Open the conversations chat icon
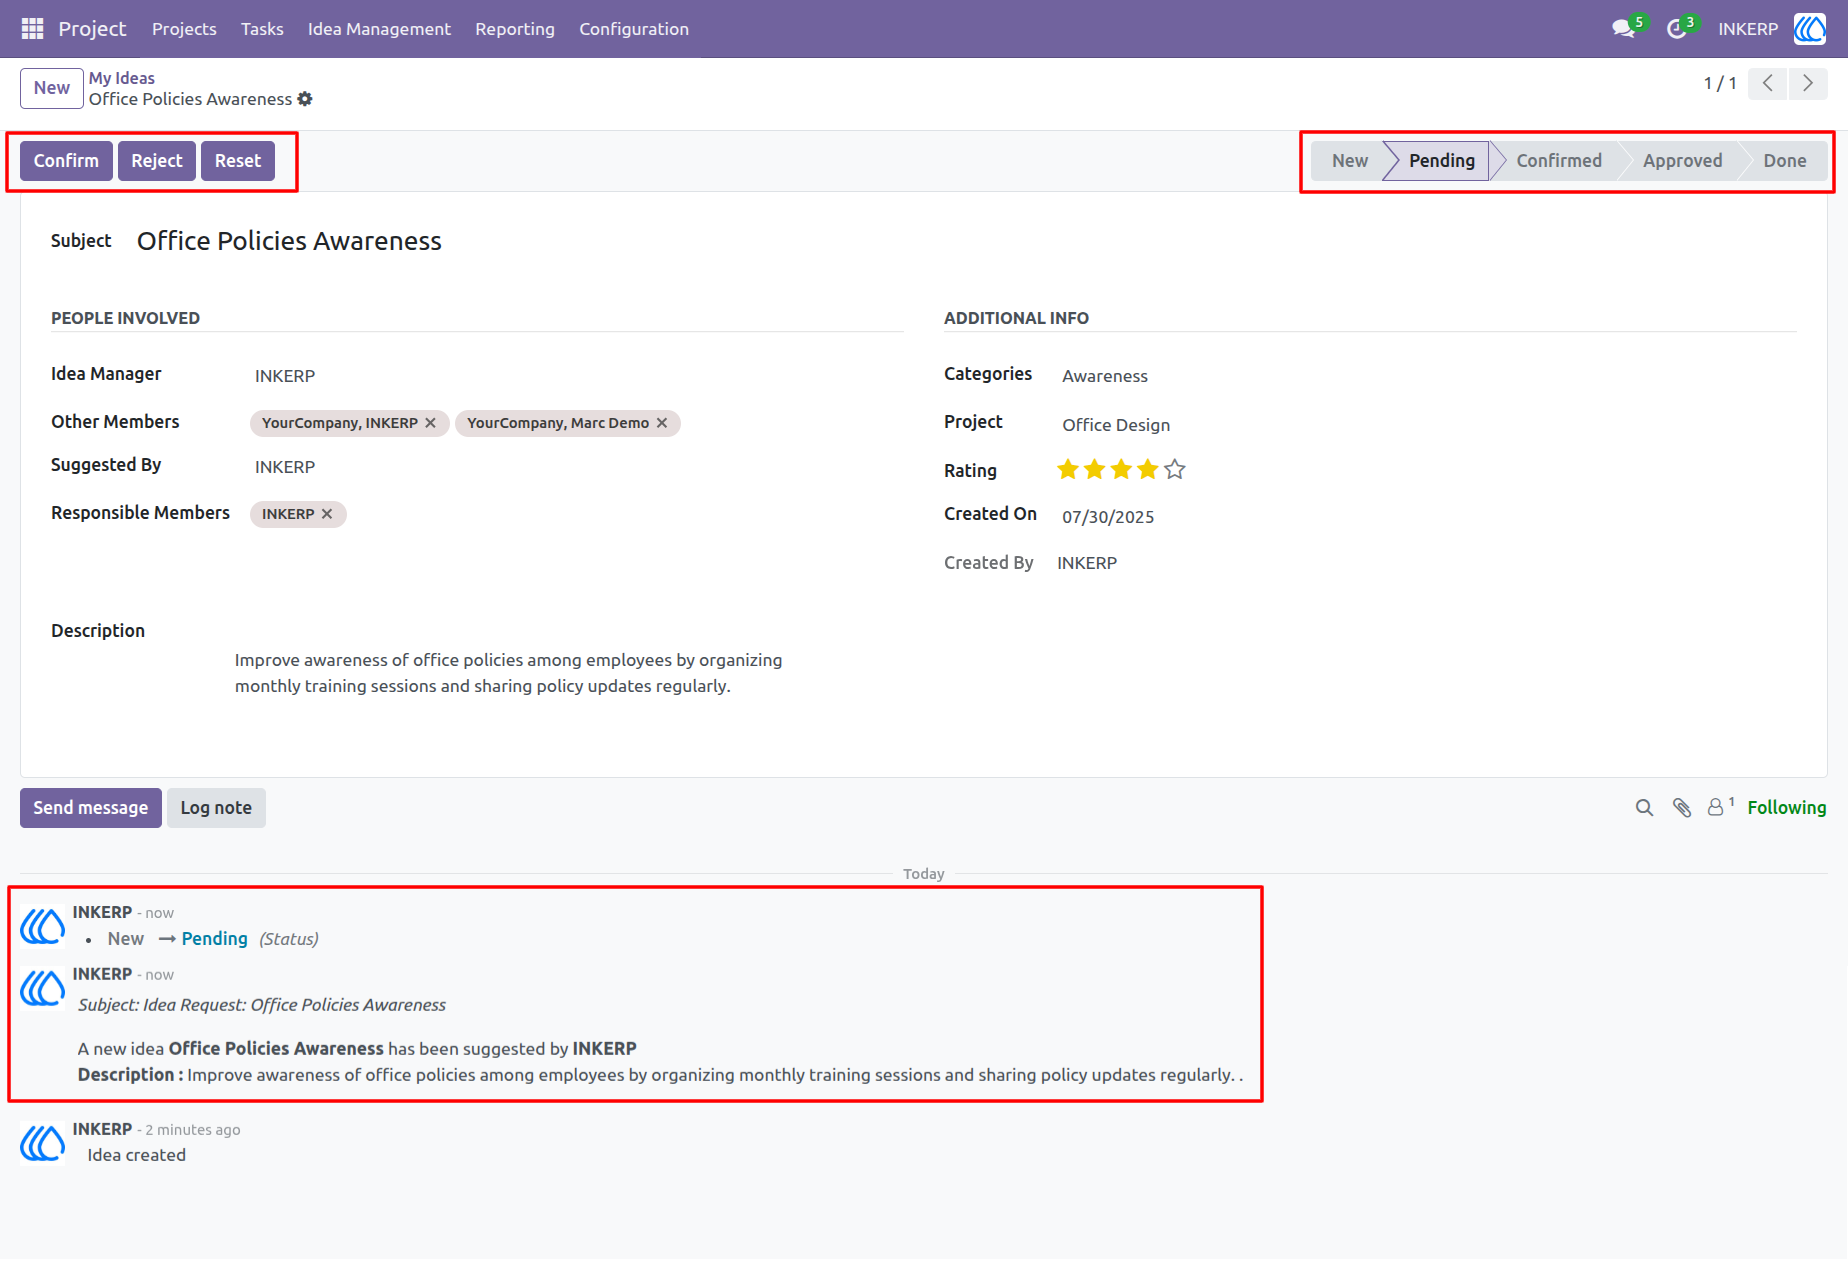 coord(1624,29)
